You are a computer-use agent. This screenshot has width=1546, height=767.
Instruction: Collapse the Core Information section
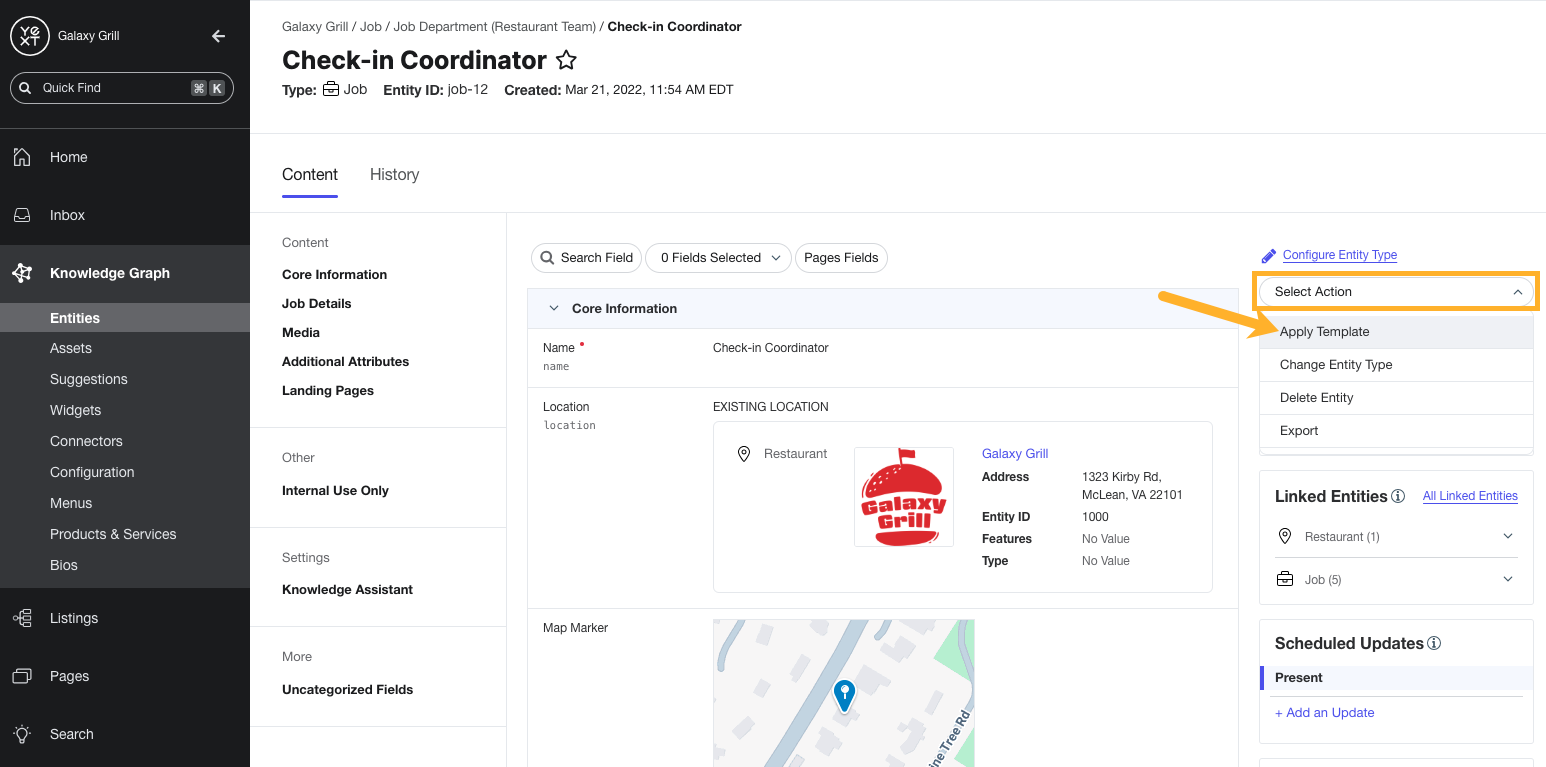[x=554, y=309]
